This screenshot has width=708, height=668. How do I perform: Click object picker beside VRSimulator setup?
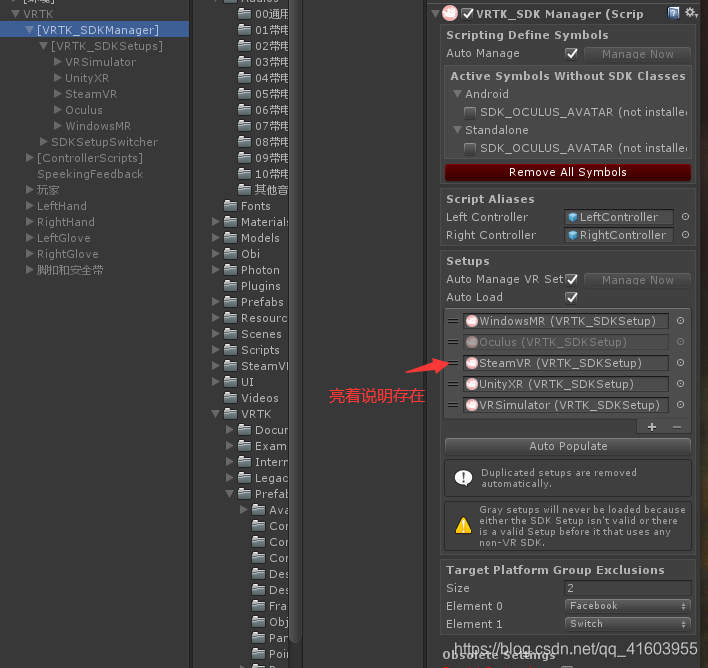(x=680, y=405)
